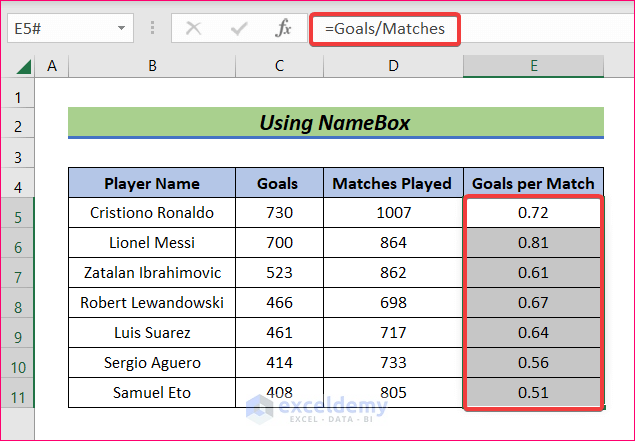Select column D header
The width and height of the screenshot is (635, 441).
393,67
